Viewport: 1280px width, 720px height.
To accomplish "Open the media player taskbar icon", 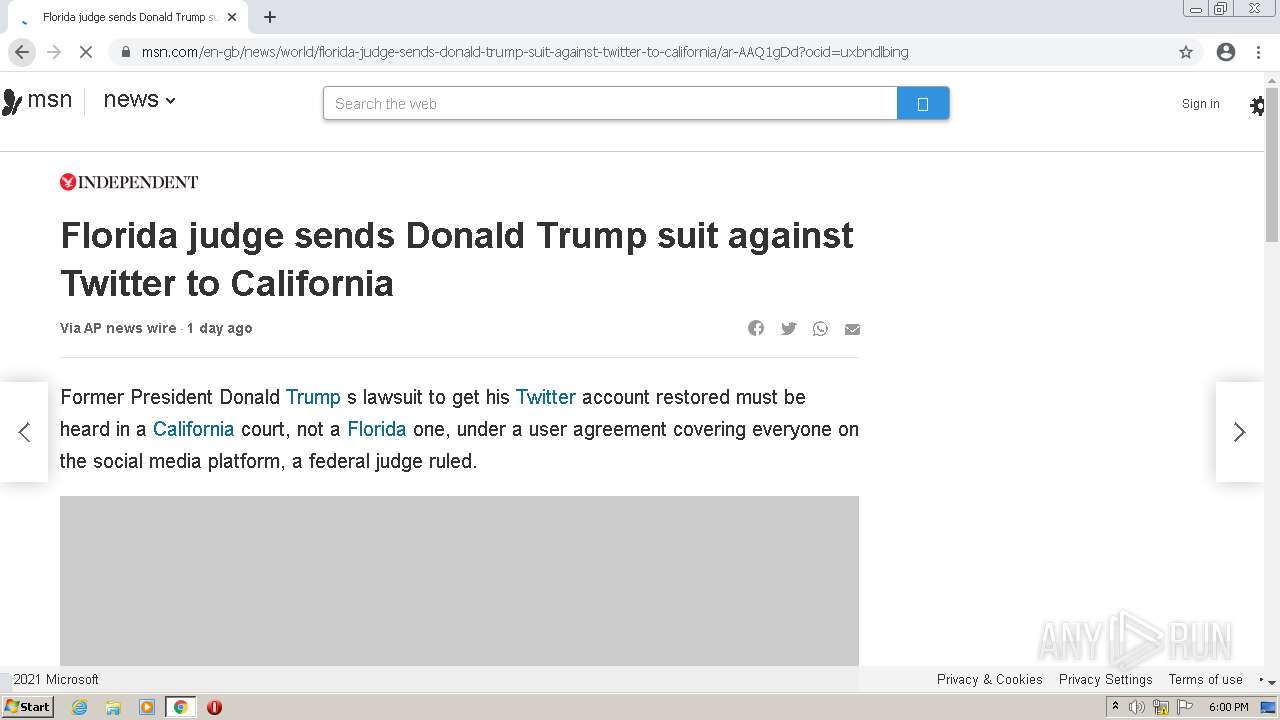I will tap(147, 707).
